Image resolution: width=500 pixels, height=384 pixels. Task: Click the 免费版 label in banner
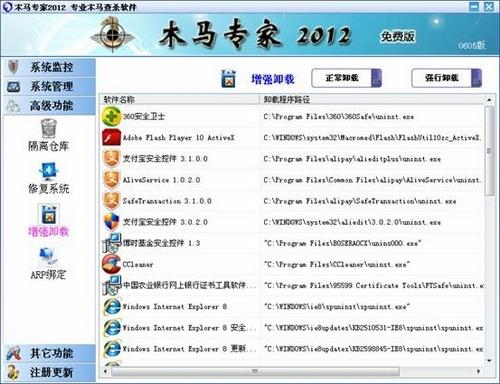pyautogui.click(x=398, y=36)
